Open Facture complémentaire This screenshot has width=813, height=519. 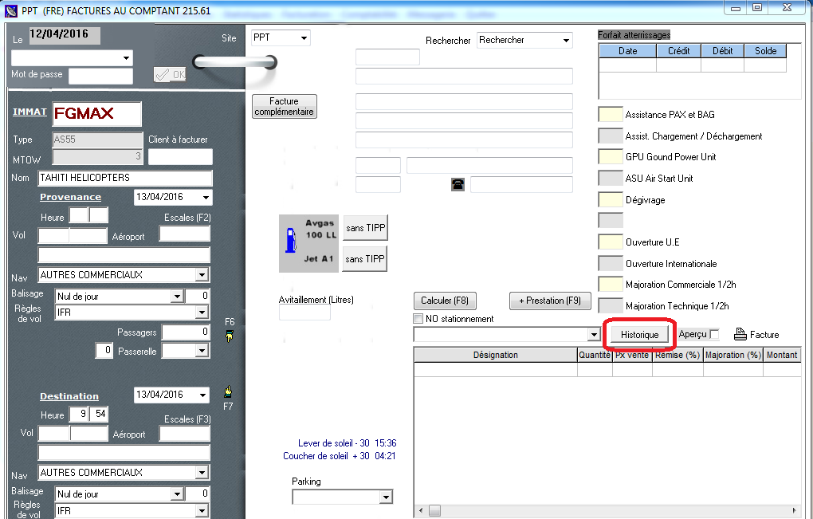[284, 107]
